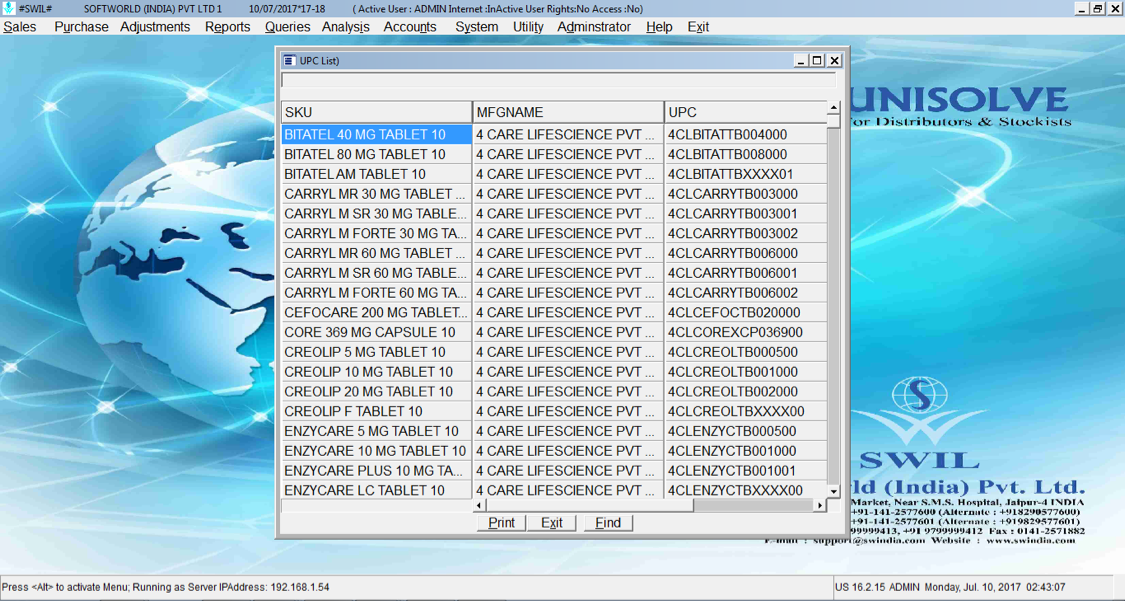Click the horizontal scrollbar thumb
This screenshot has width=1125, height=601.
[590, 506]
